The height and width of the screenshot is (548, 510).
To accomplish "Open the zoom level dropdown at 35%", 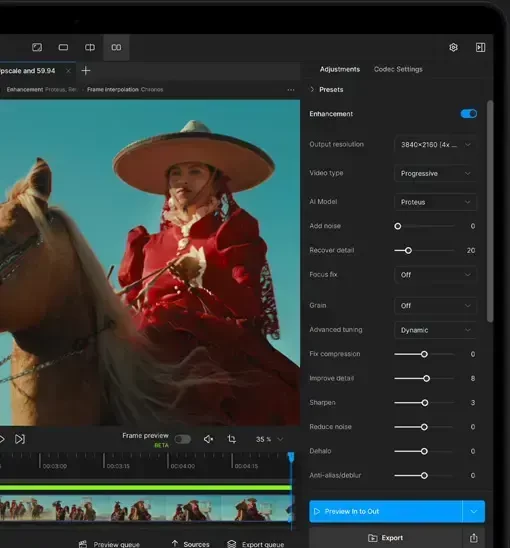I will 269,439.
